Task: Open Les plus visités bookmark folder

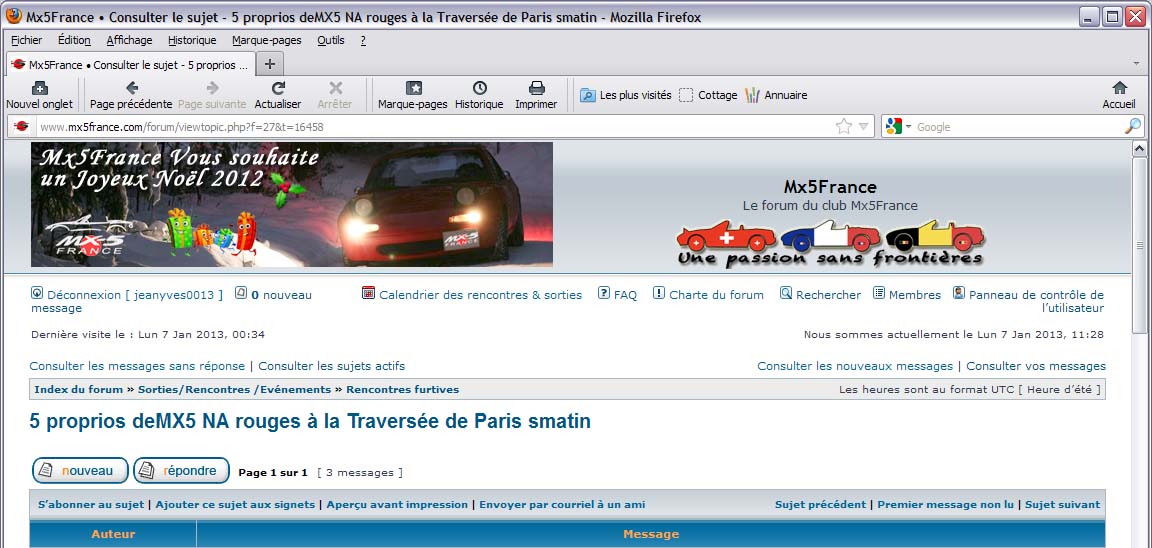Action: pos(626,95)
